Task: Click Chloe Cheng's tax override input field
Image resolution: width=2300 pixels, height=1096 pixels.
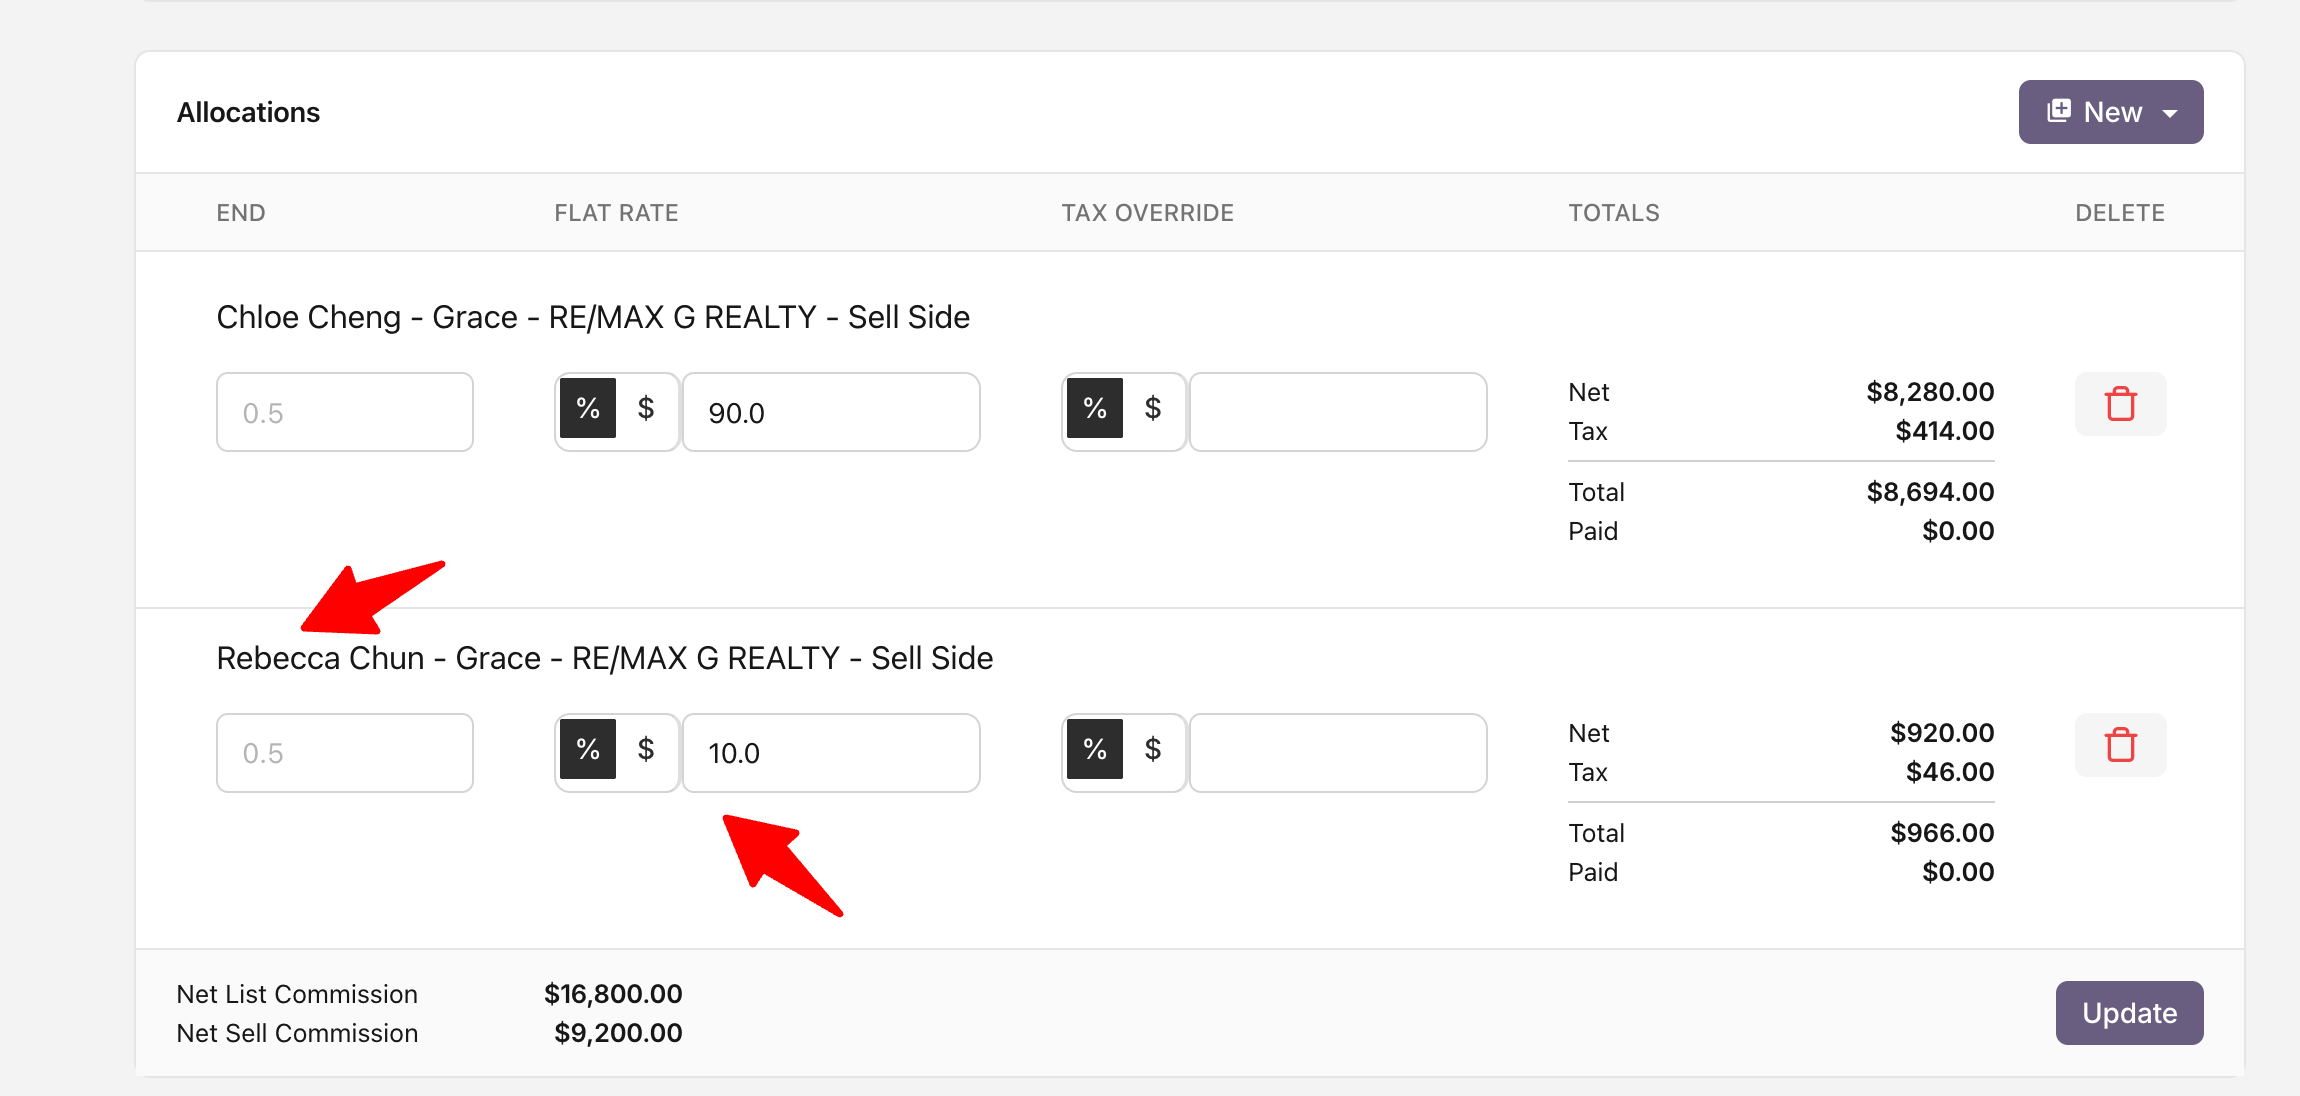Action: (1338, 412)
